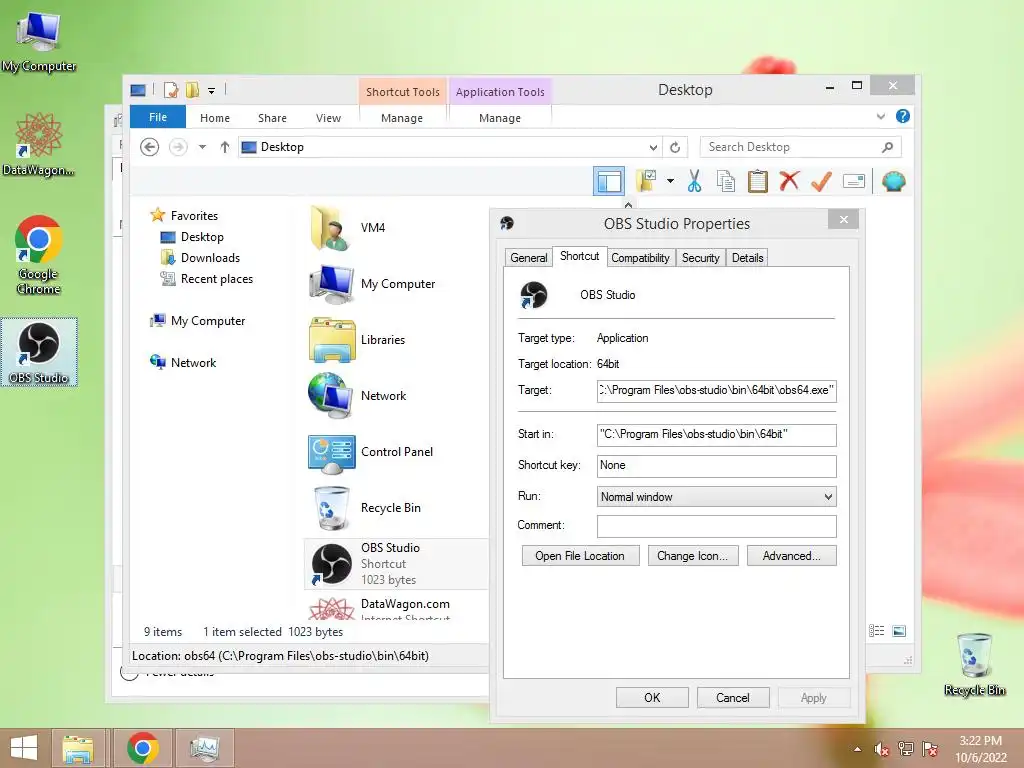Screen dimensions: 1024x768
Task: Open Google Chrome from the taskbar
Action: point(142,748)
